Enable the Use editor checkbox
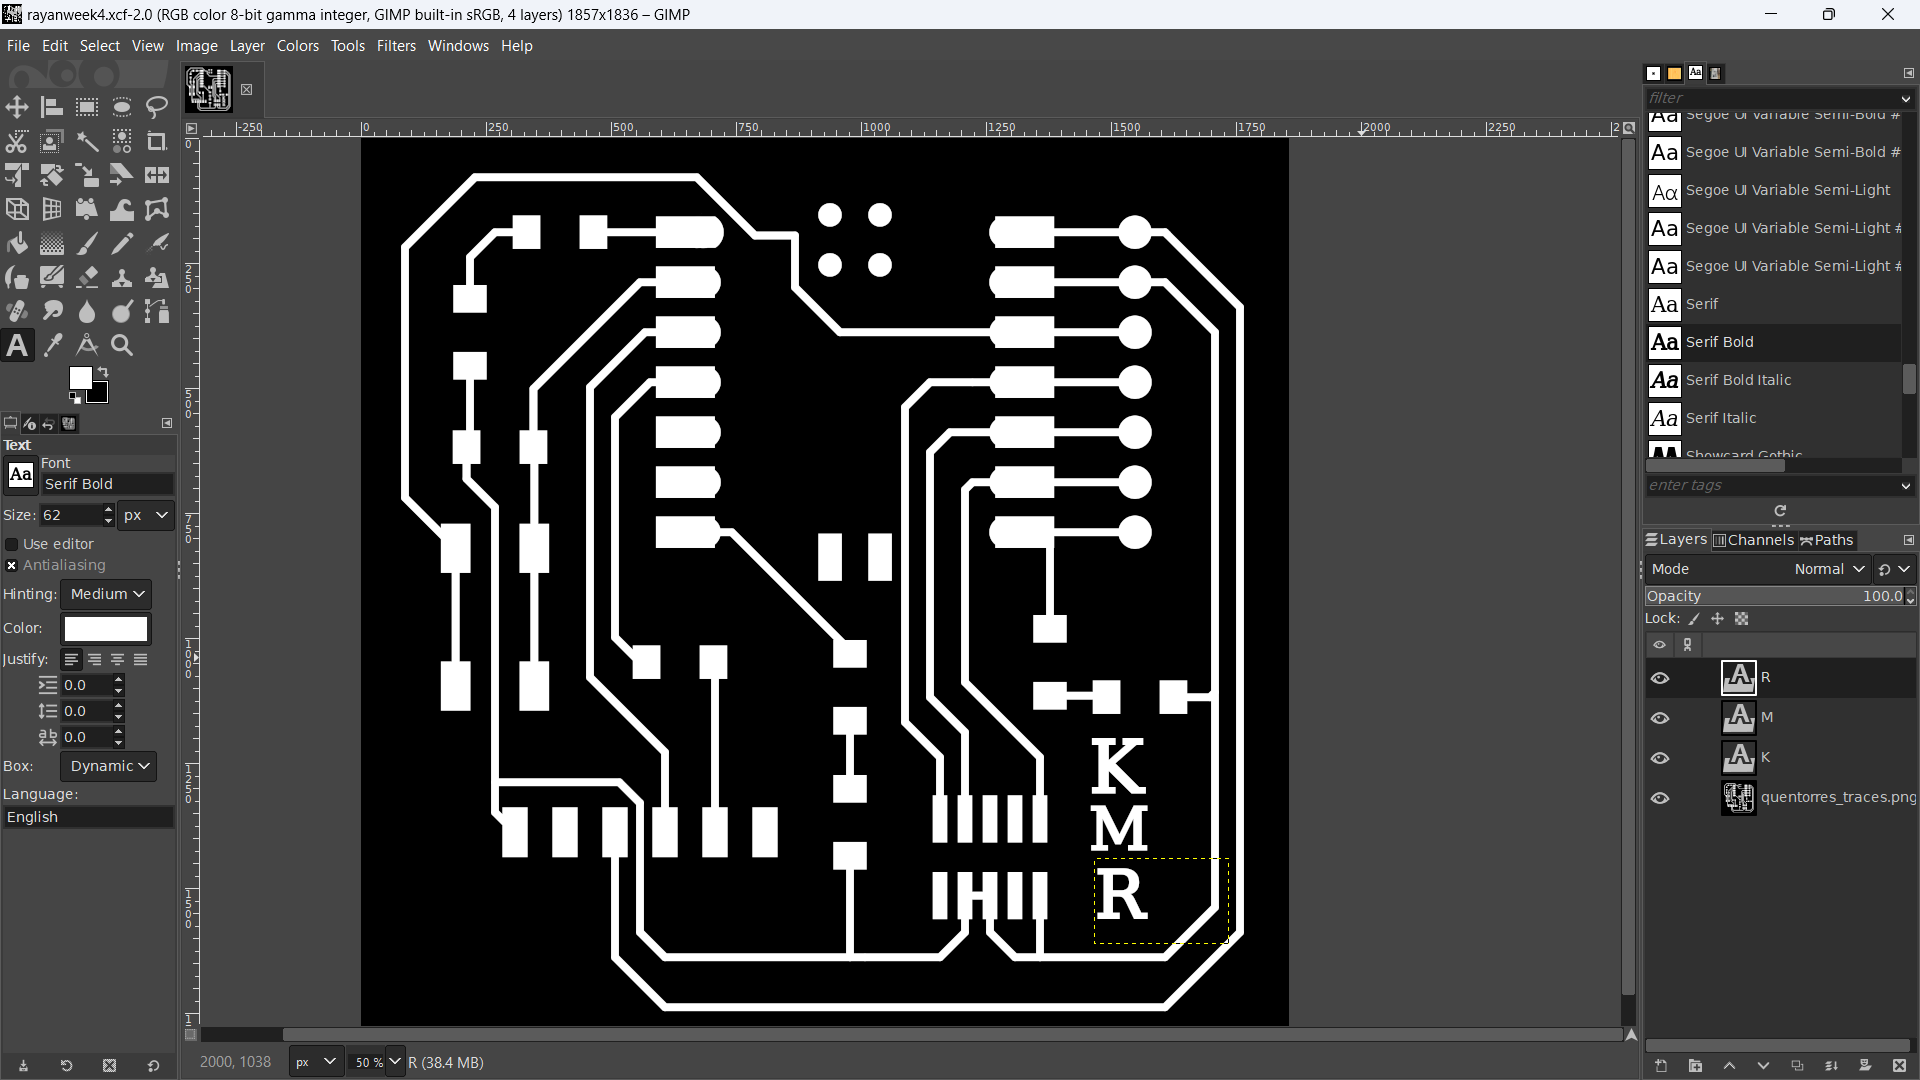Screen dimensions: 1920x1080 coord(12,544)
